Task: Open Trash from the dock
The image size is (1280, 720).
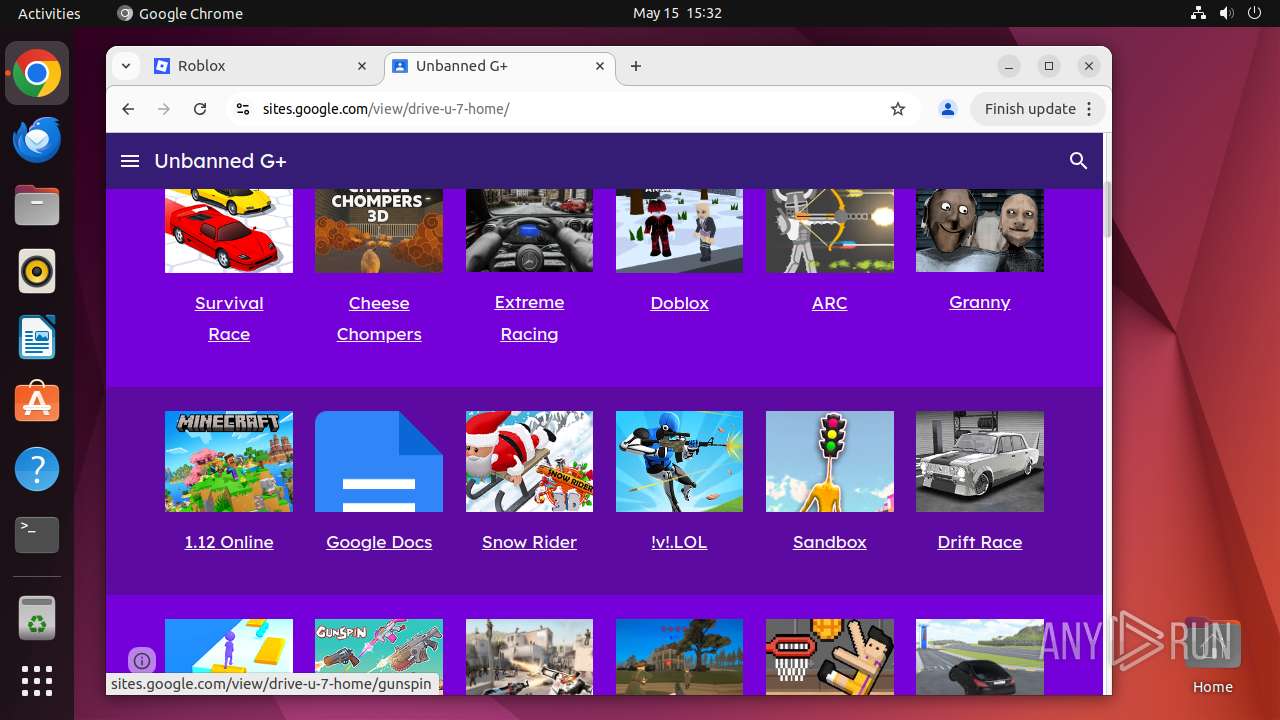Action: (x=37, y=617)
